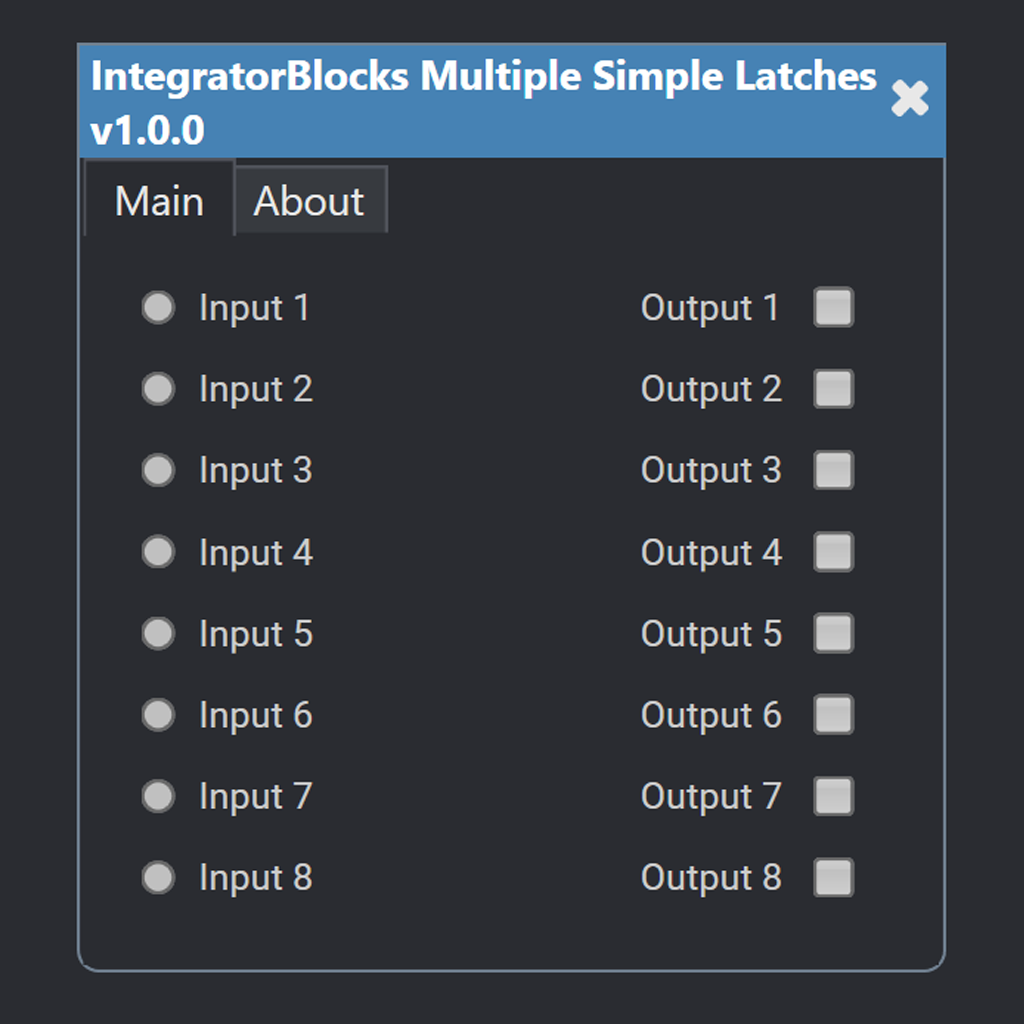Check the Output 3 box
Screen dimensions: 1024x1024
(x=833, y=470)
